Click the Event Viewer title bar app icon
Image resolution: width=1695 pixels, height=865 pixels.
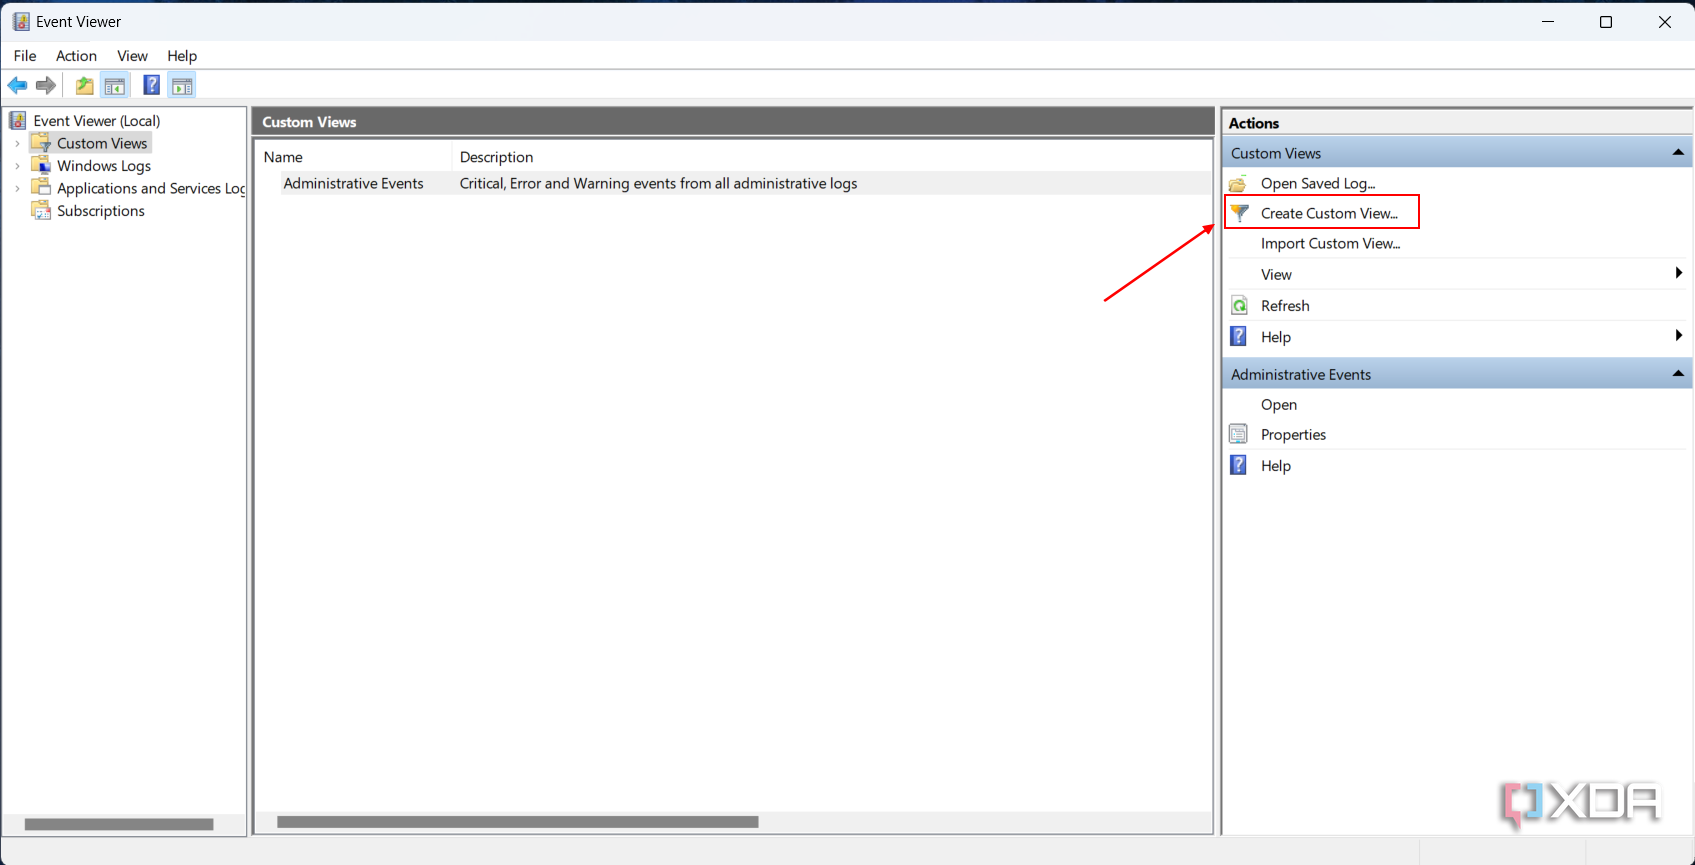tap(21, 21)
